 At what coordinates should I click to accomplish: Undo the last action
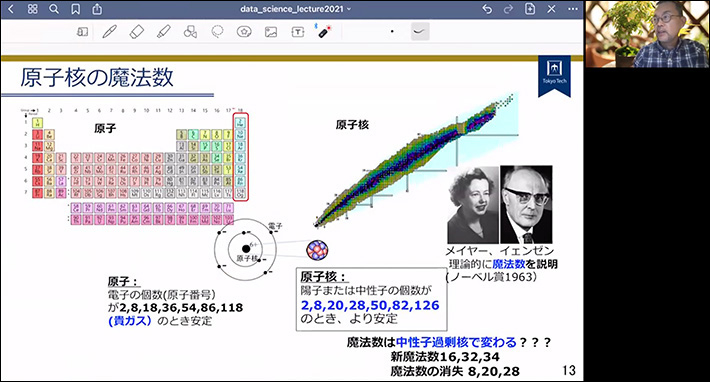coord(487,9)
